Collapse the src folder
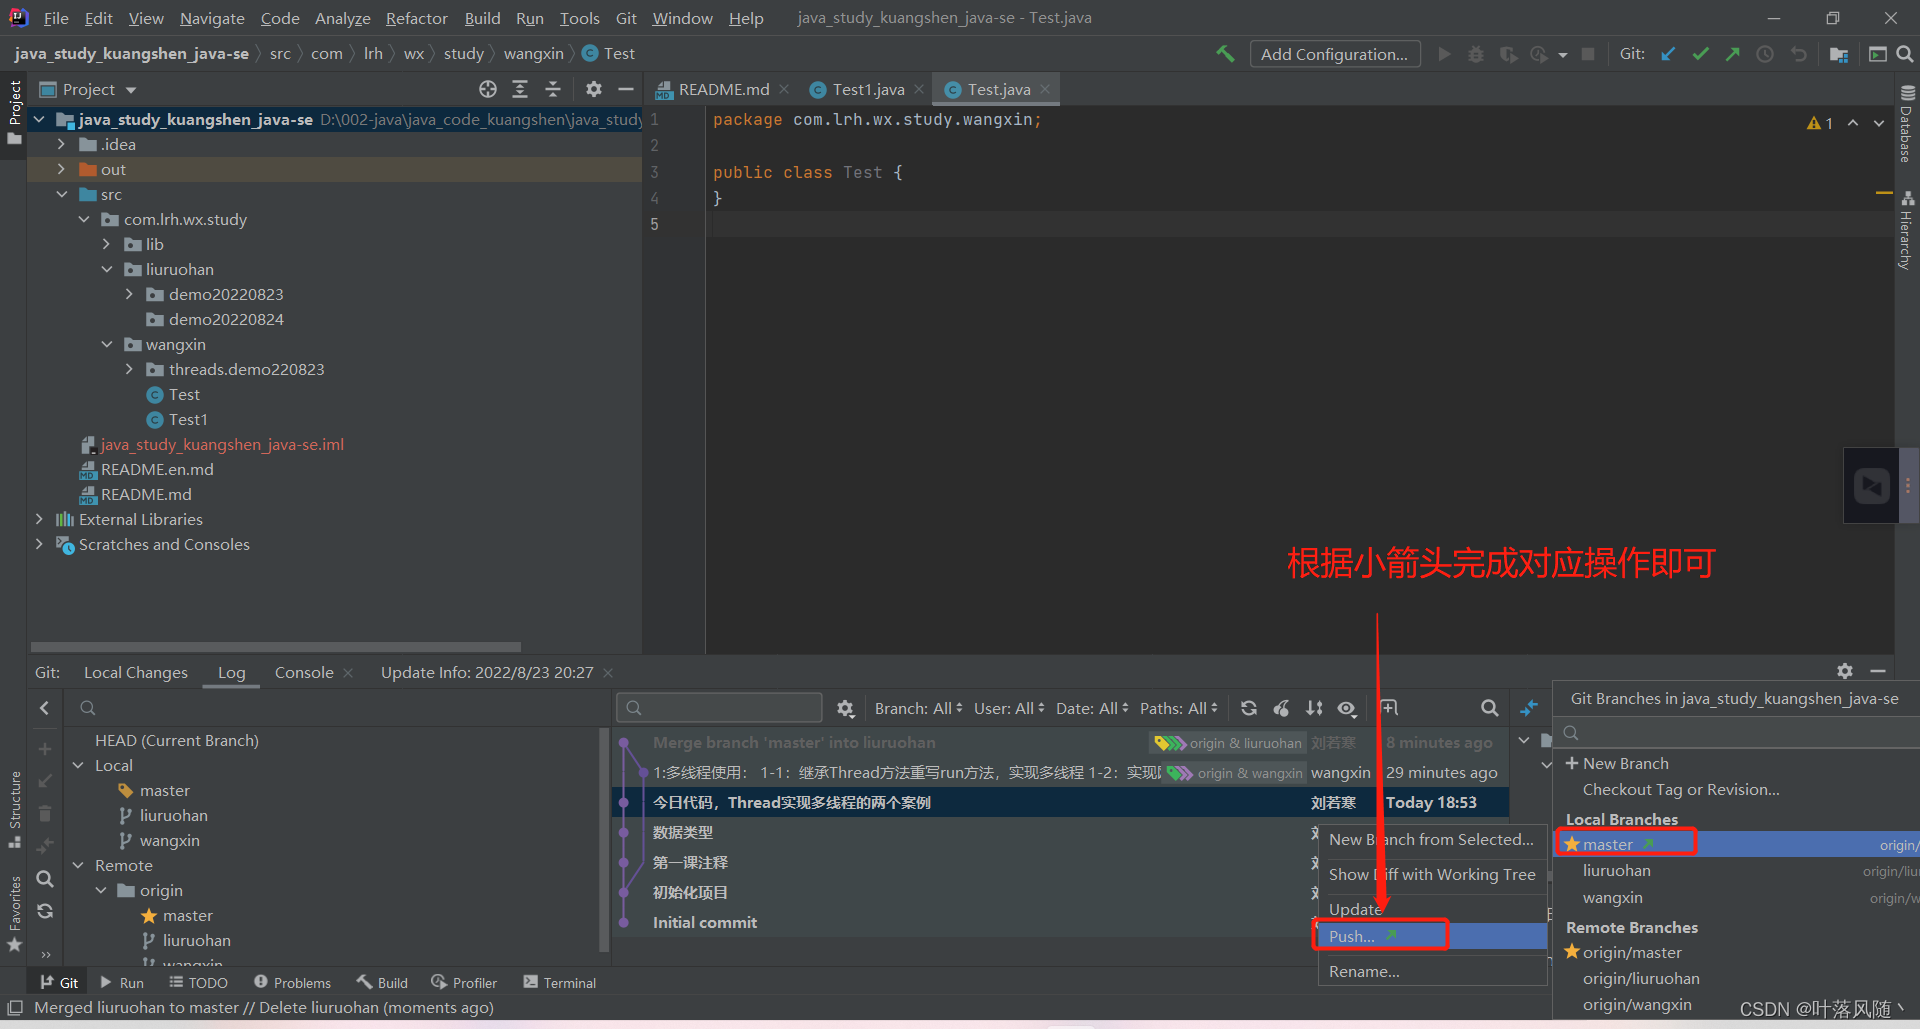1920x1029 pixels. (61, 194)
